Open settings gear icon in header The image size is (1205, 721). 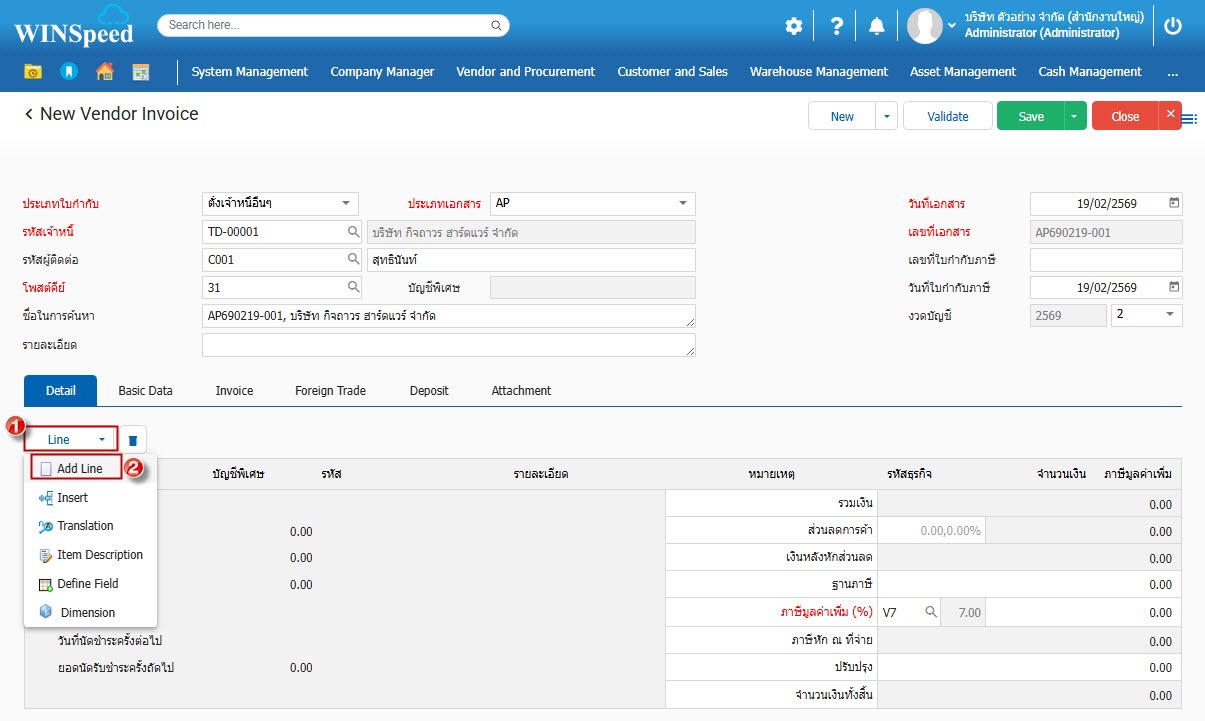tap(793, 27)
